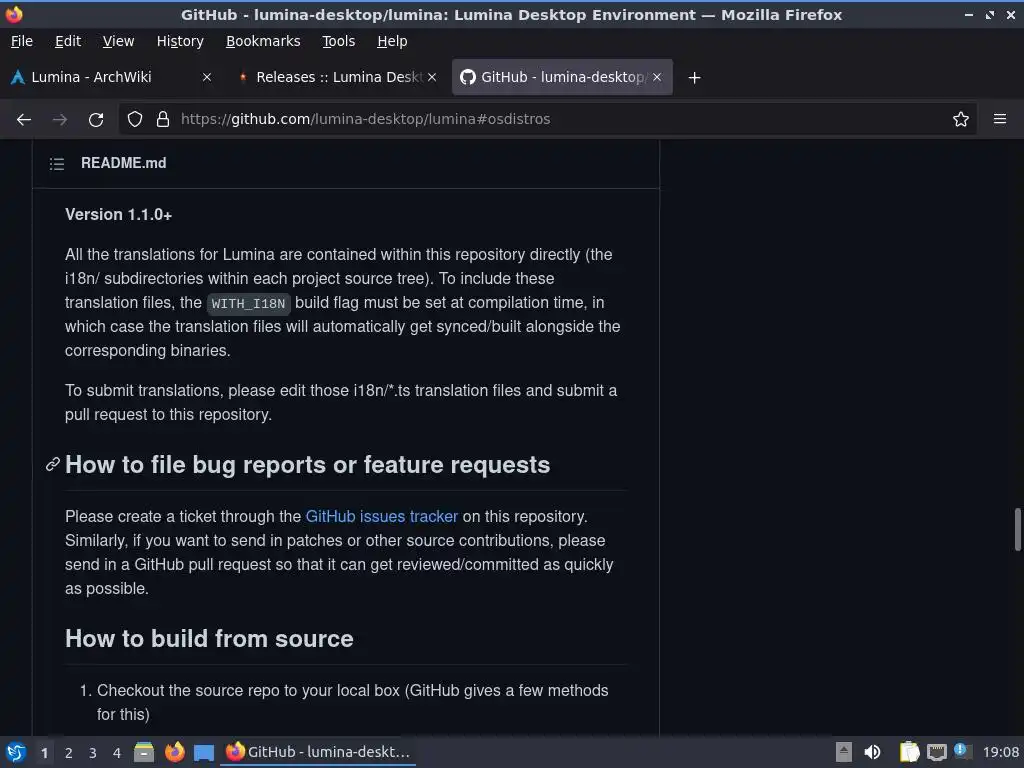Viewport: 1024px width, 768px height.
Task: Open the notification tray icon
Action: tap(962, 751)
